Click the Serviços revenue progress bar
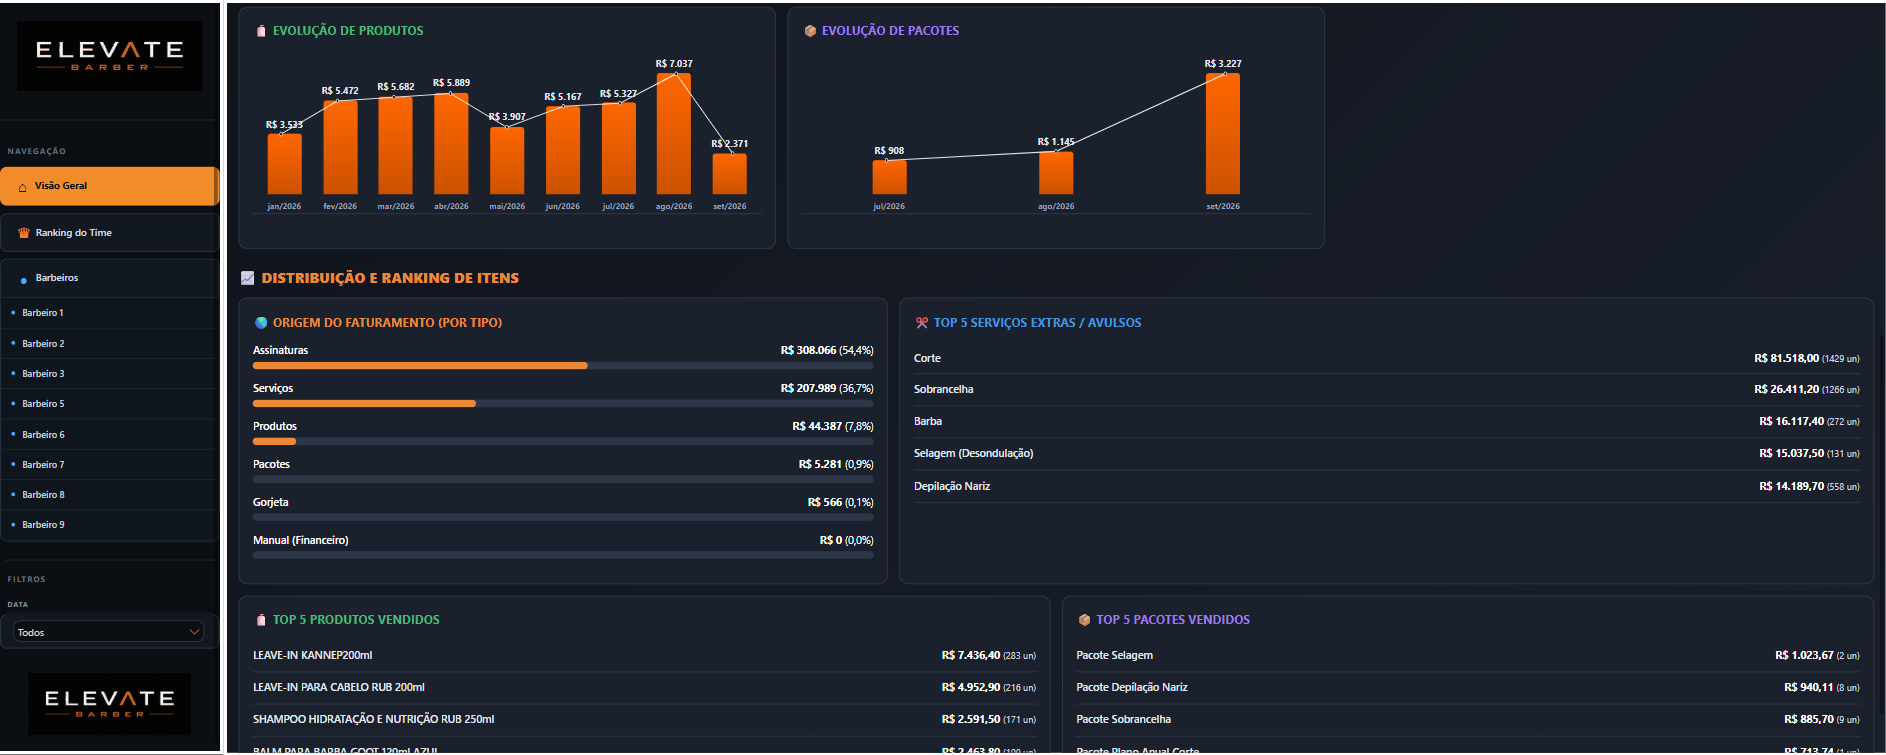 [x=563, y=404]
